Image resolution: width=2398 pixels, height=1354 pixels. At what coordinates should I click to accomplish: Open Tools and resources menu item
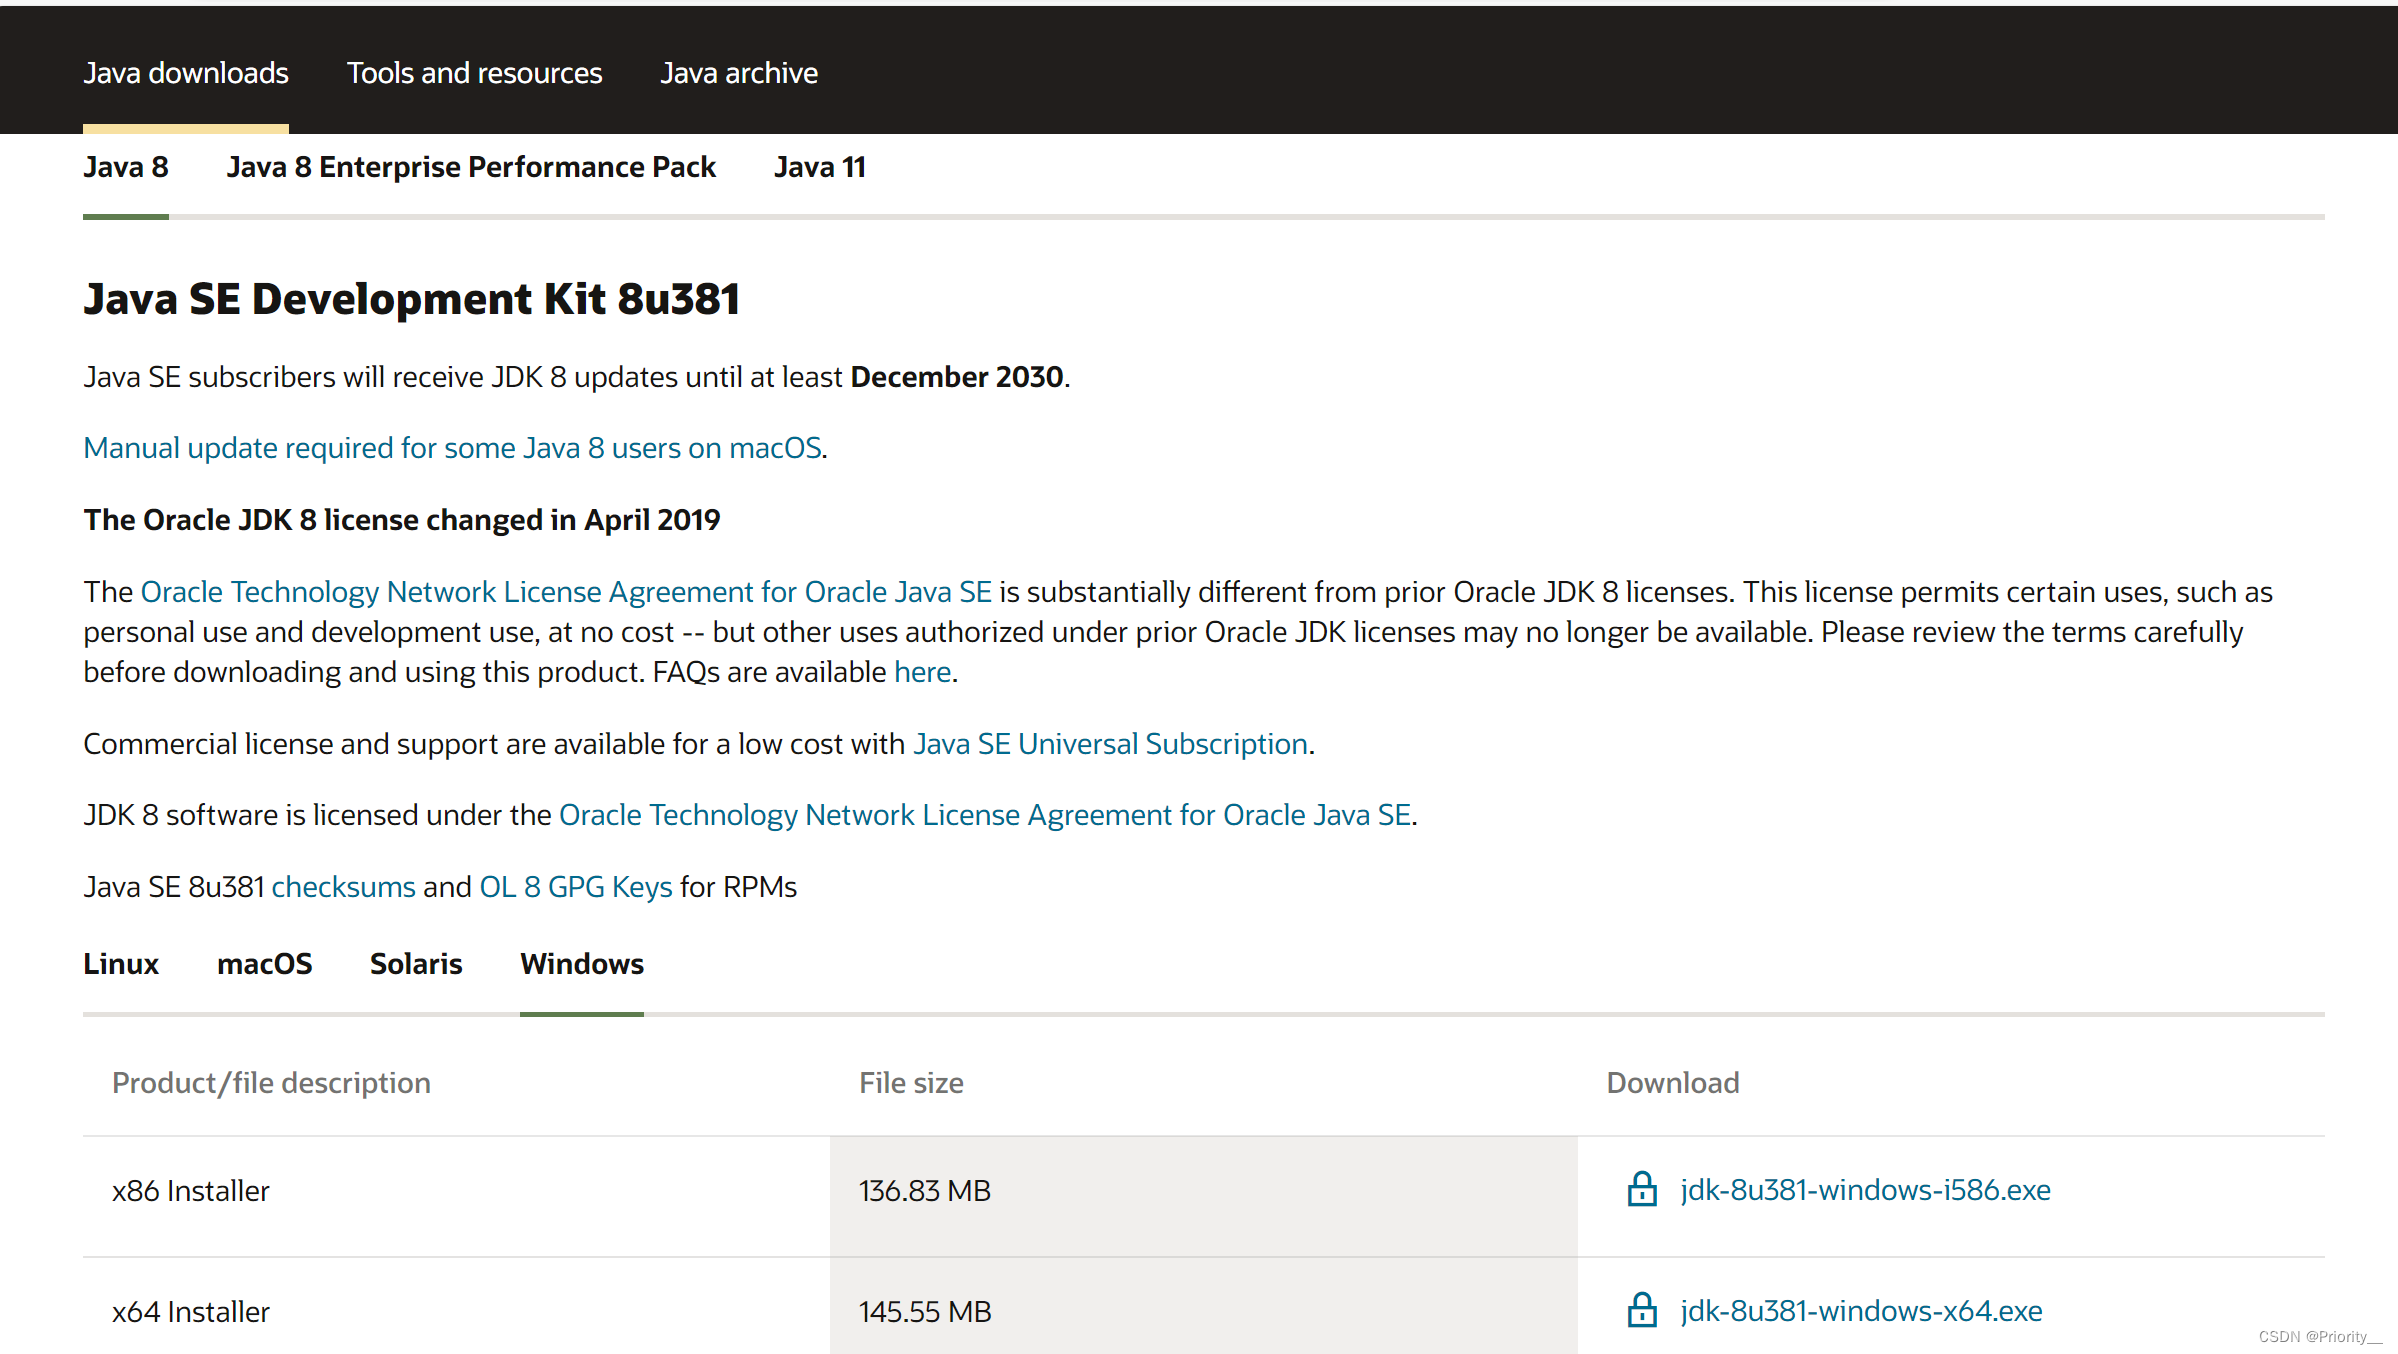pos(474,73)
